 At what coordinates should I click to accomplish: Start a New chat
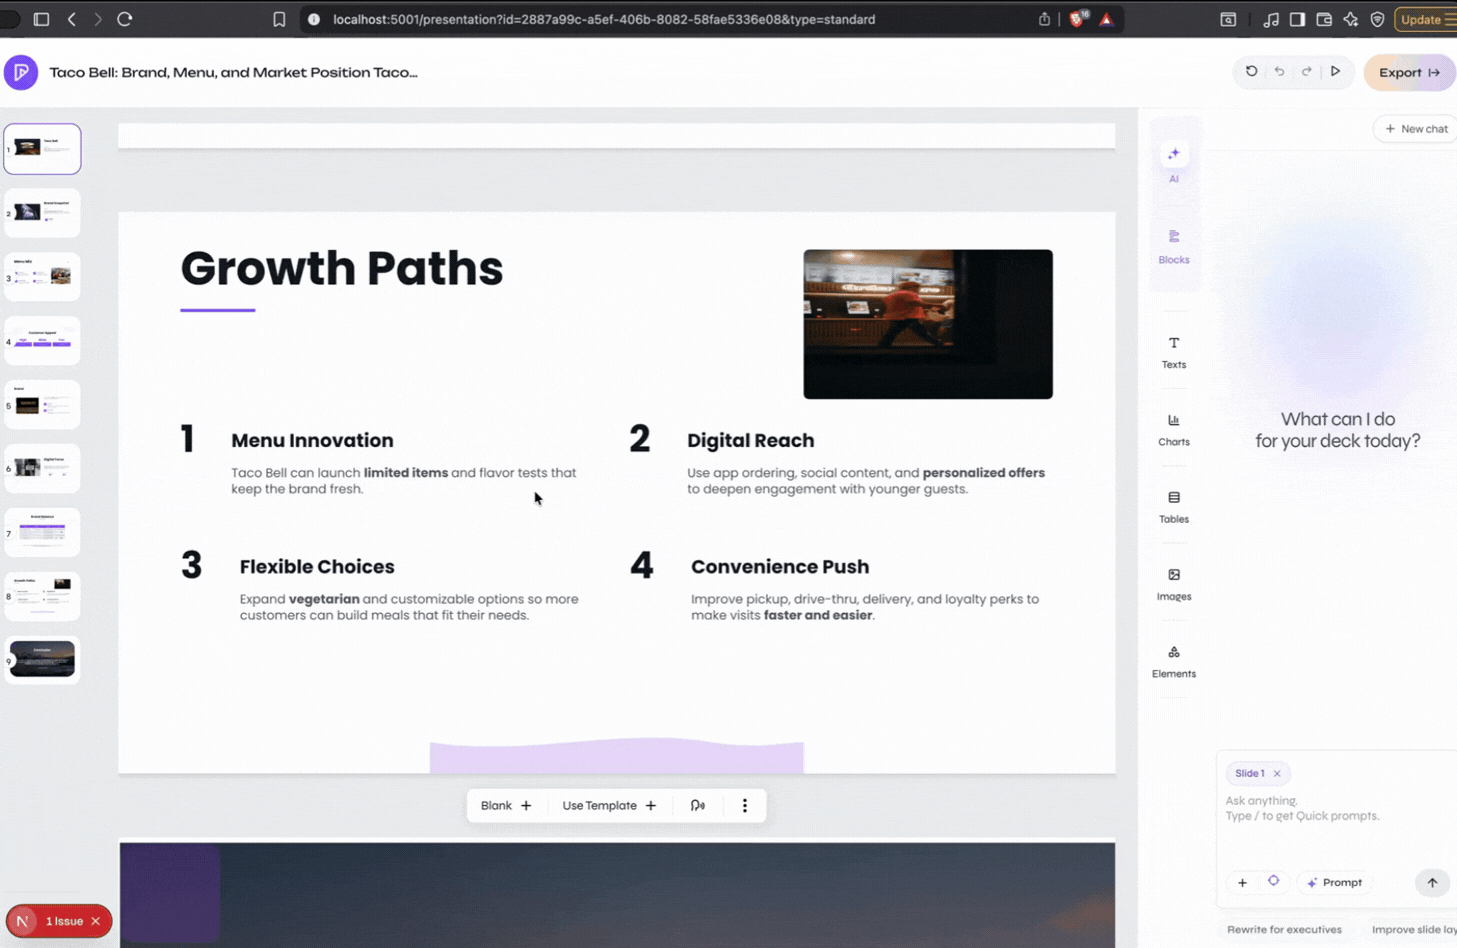pyautogui.click(x=1416, y=129)
